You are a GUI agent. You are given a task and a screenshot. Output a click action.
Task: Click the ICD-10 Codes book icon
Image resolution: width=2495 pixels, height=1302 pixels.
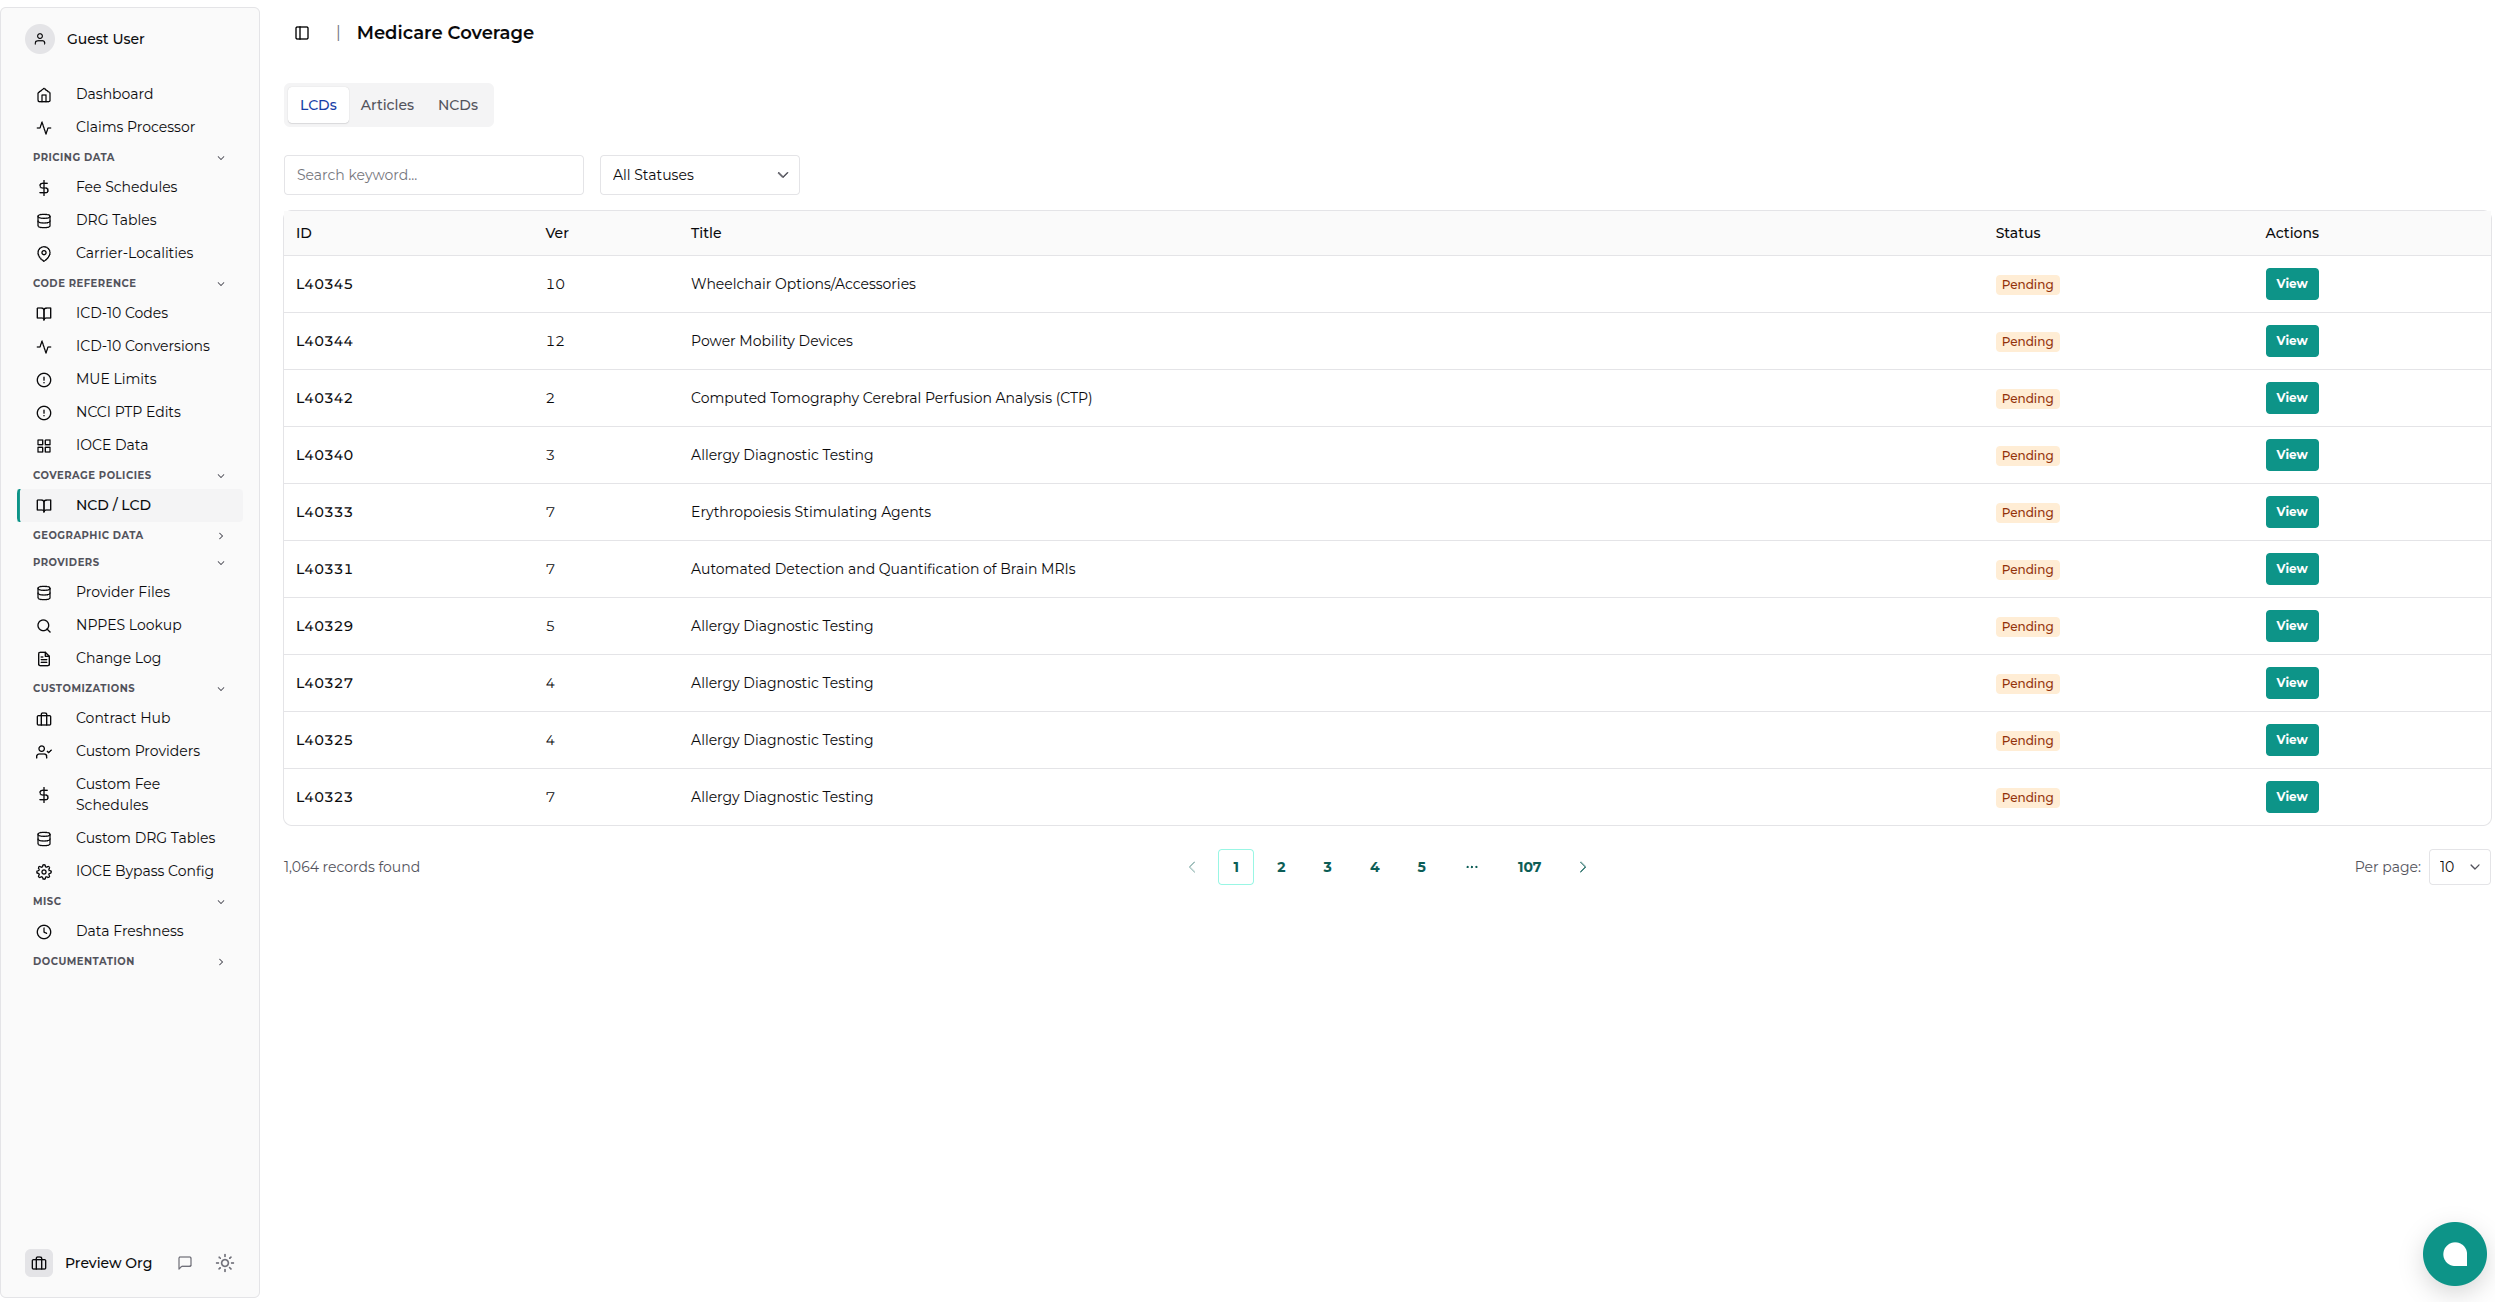(44, 314)
